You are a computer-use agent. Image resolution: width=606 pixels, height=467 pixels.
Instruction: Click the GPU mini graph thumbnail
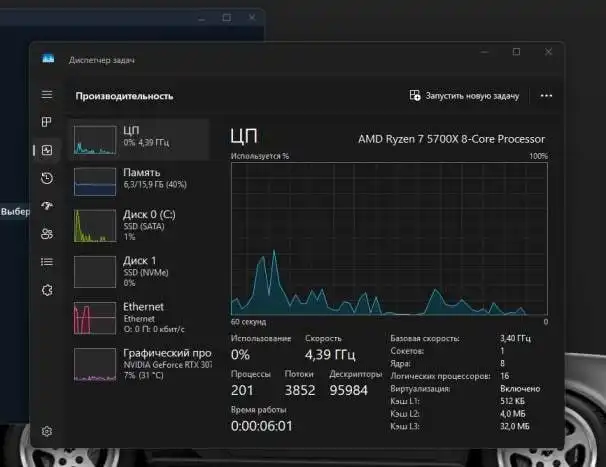(x=95, y=364)
